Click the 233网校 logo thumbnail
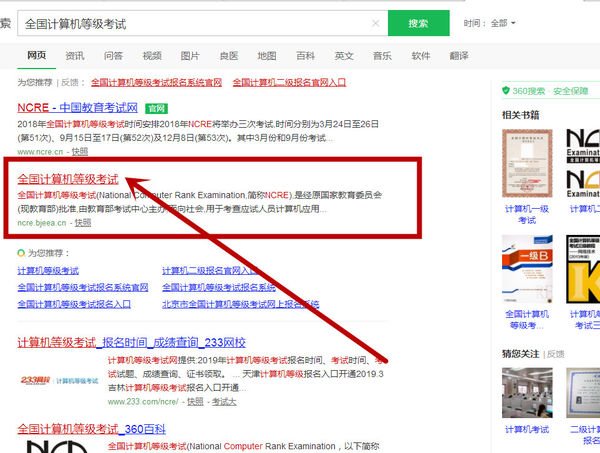Image resolution: width=600 pixels, height=453 pixels. pyautogui.click(x=59, y=380)
